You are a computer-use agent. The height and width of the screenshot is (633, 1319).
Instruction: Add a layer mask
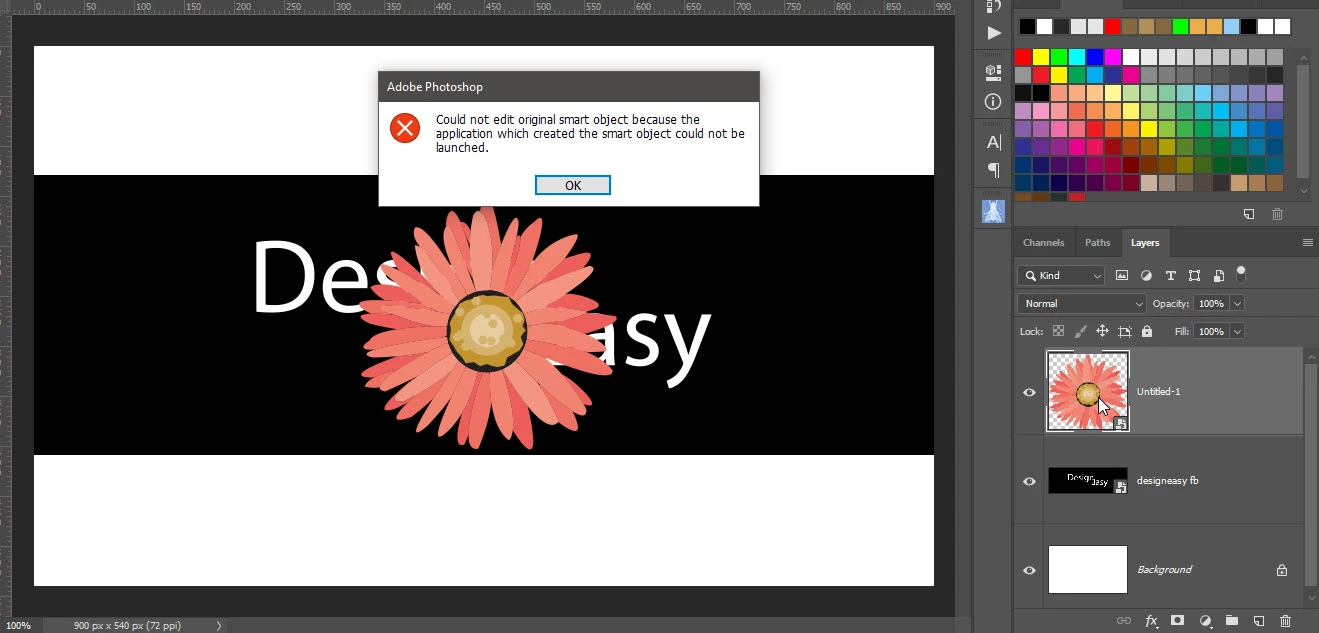tap(1178, 621)
